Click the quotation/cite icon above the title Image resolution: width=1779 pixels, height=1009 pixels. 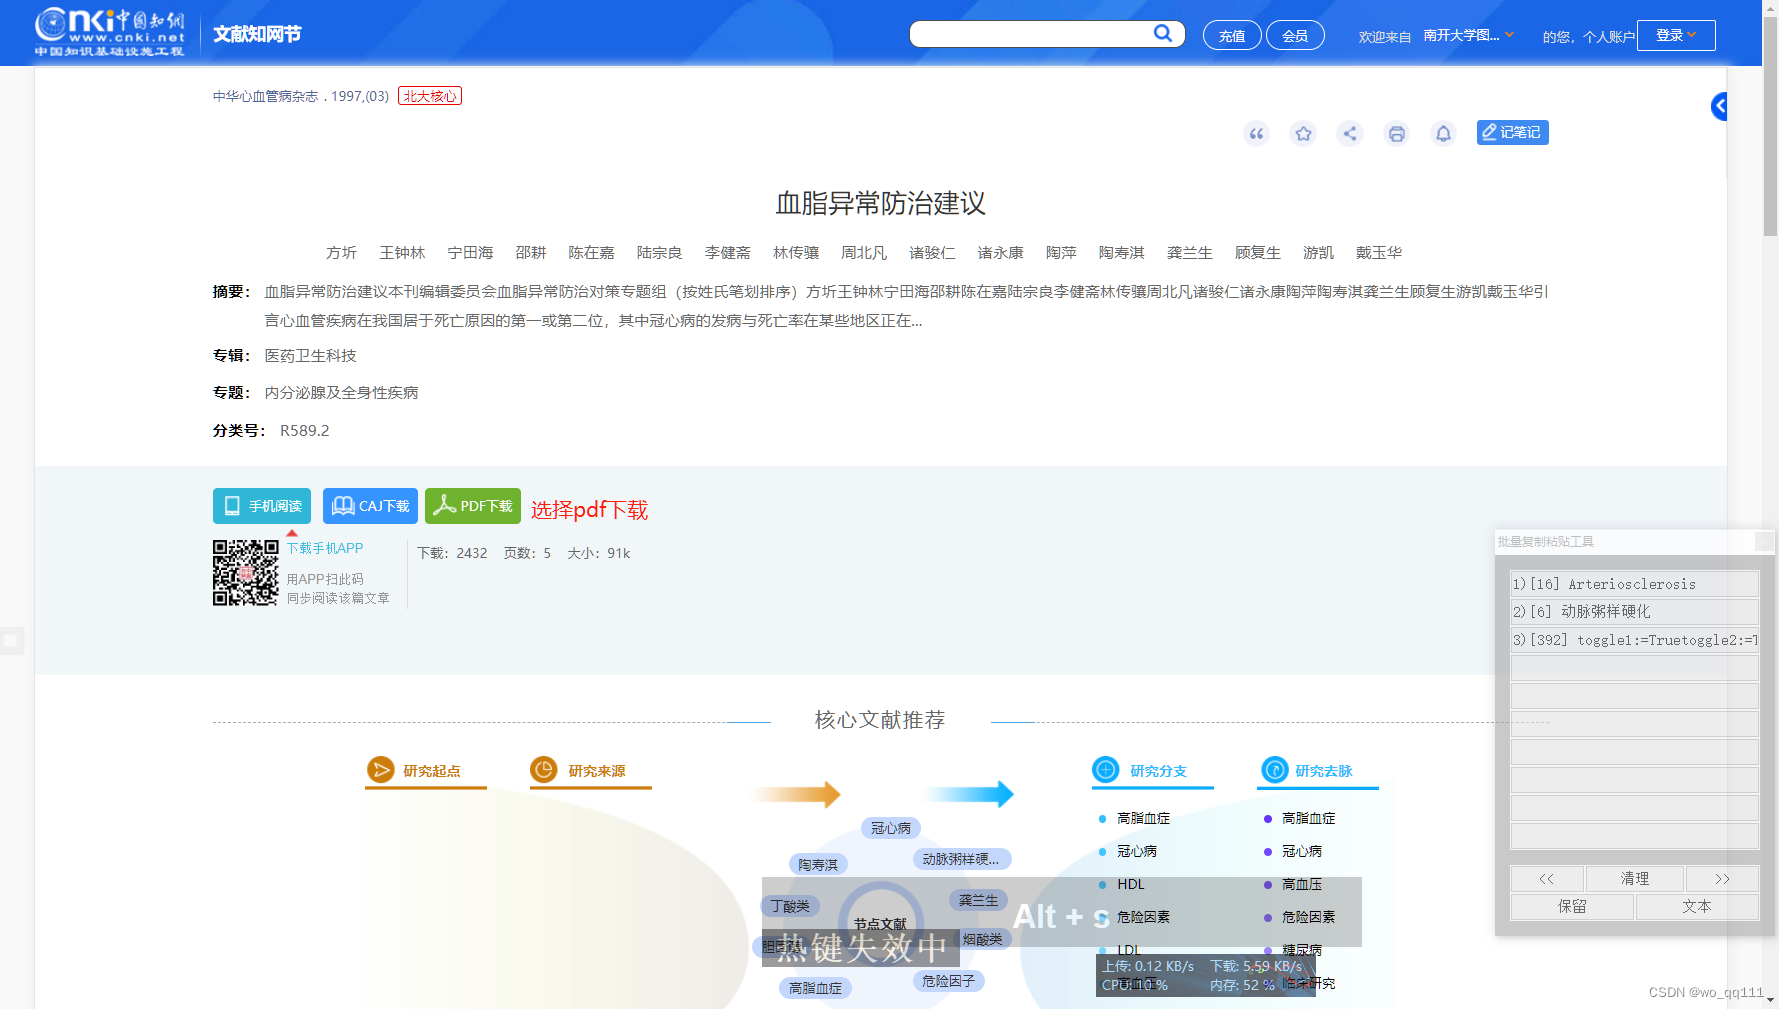(x=1257, y=133)
